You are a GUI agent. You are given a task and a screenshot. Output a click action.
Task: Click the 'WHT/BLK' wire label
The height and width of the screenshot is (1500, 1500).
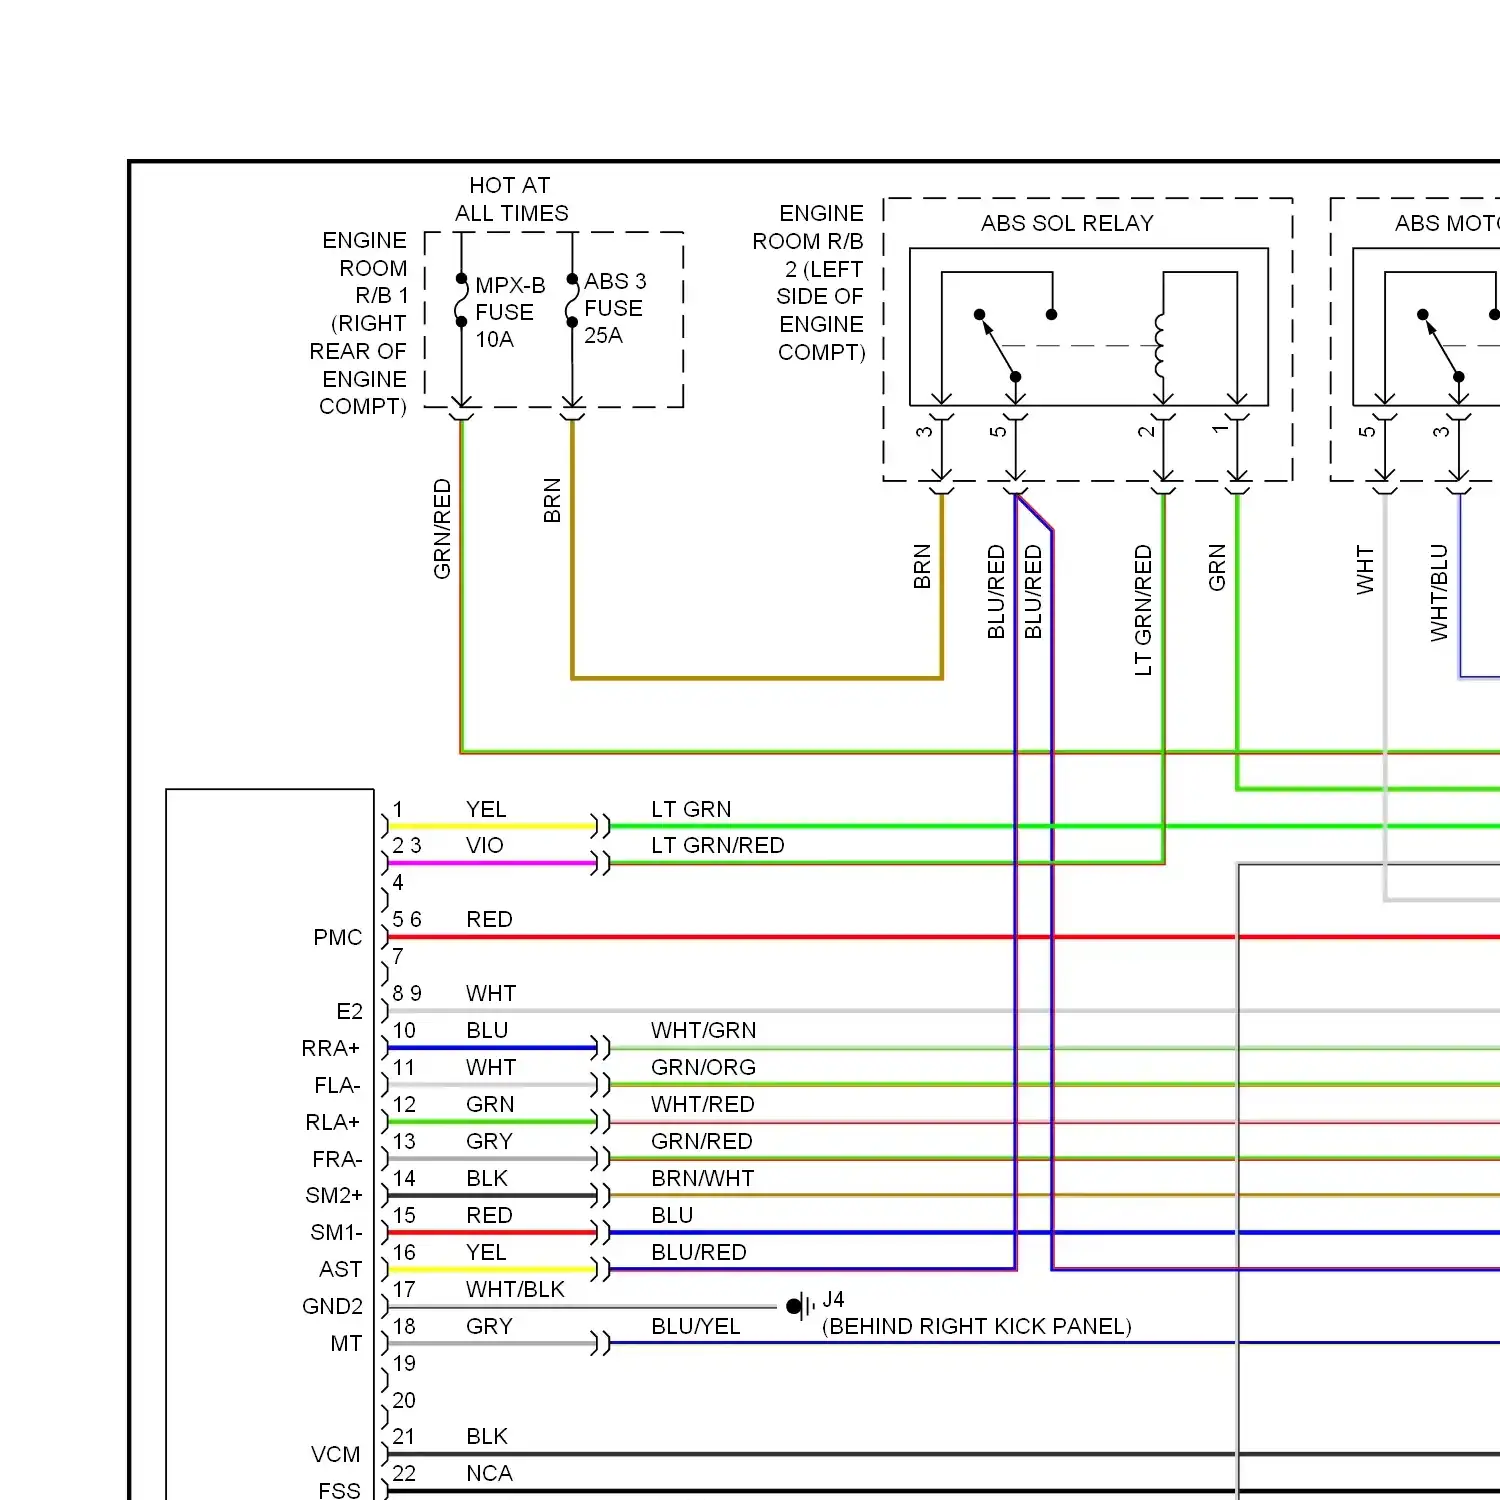point(515,1289)
